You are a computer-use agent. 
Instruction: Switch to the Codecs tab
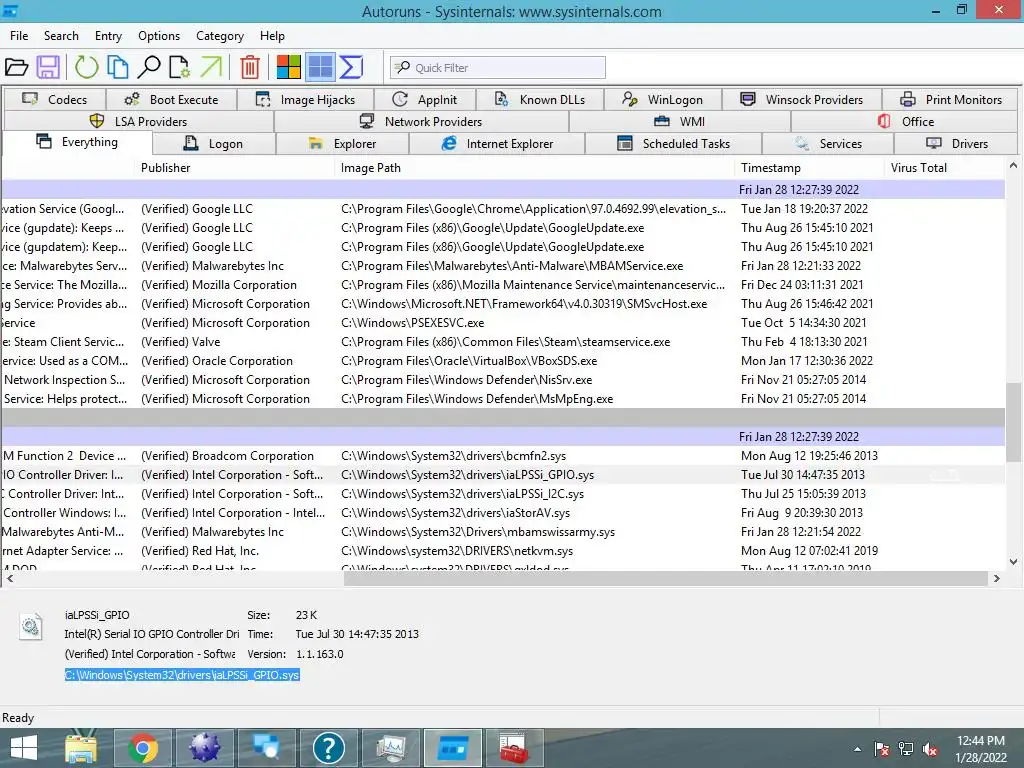pyautogui.click(x=55, y=99)
